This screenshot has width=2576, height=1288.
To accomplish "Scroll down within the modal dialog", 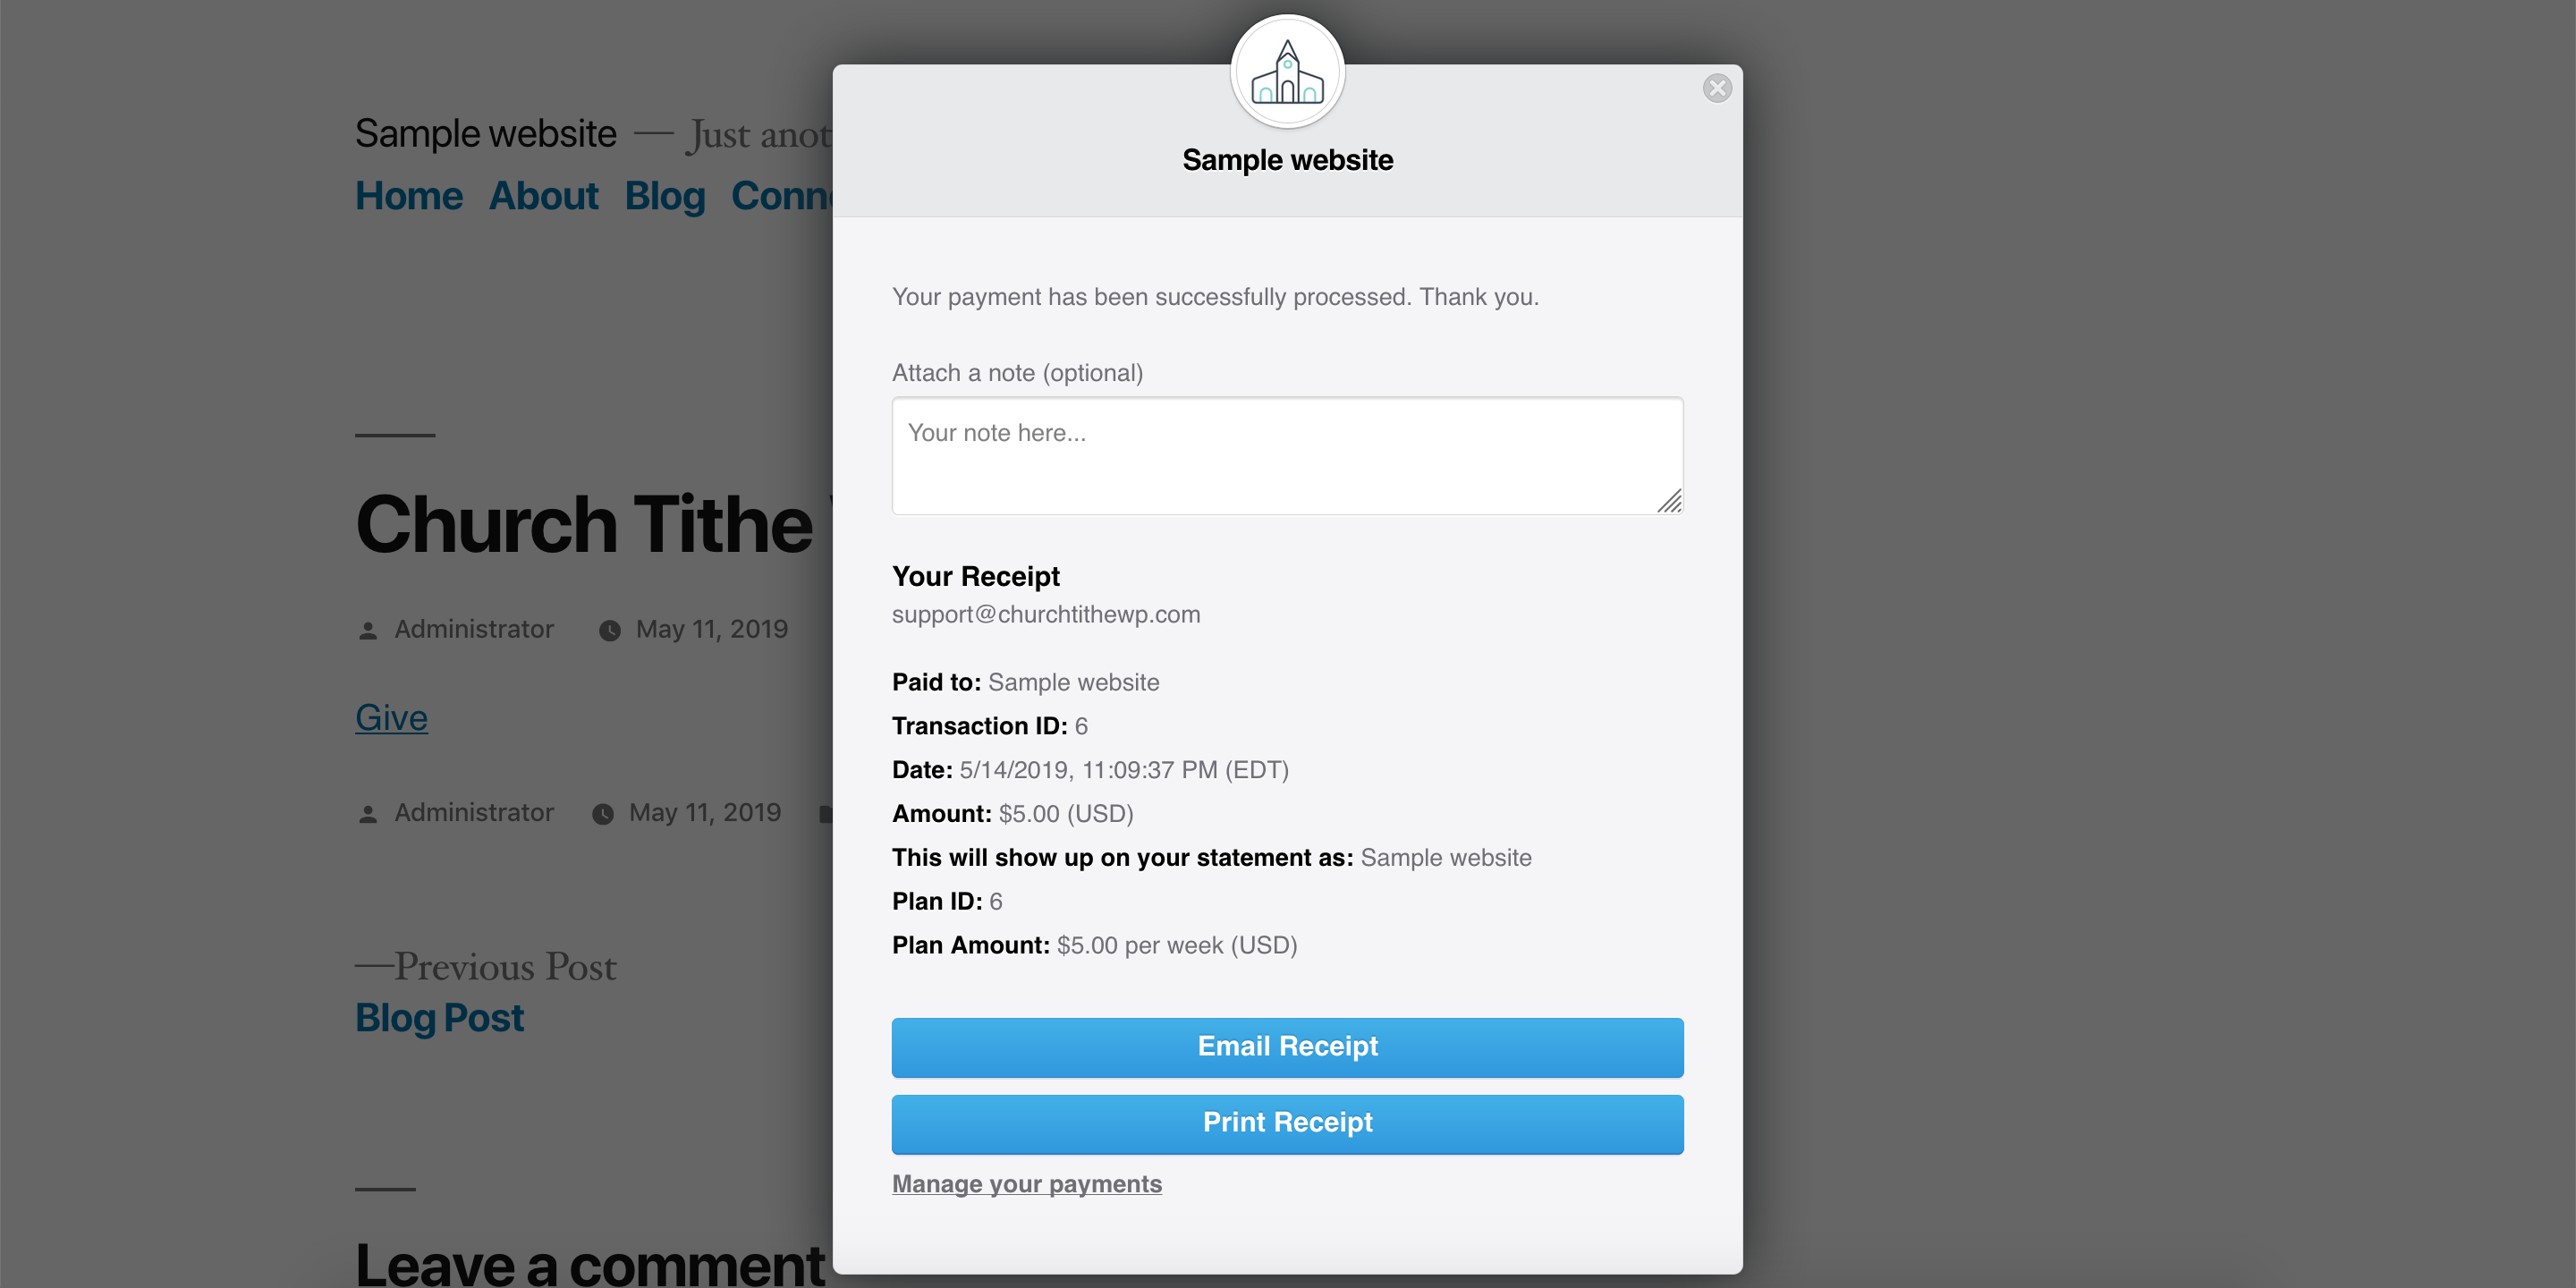I will (x=1288, y=740).
